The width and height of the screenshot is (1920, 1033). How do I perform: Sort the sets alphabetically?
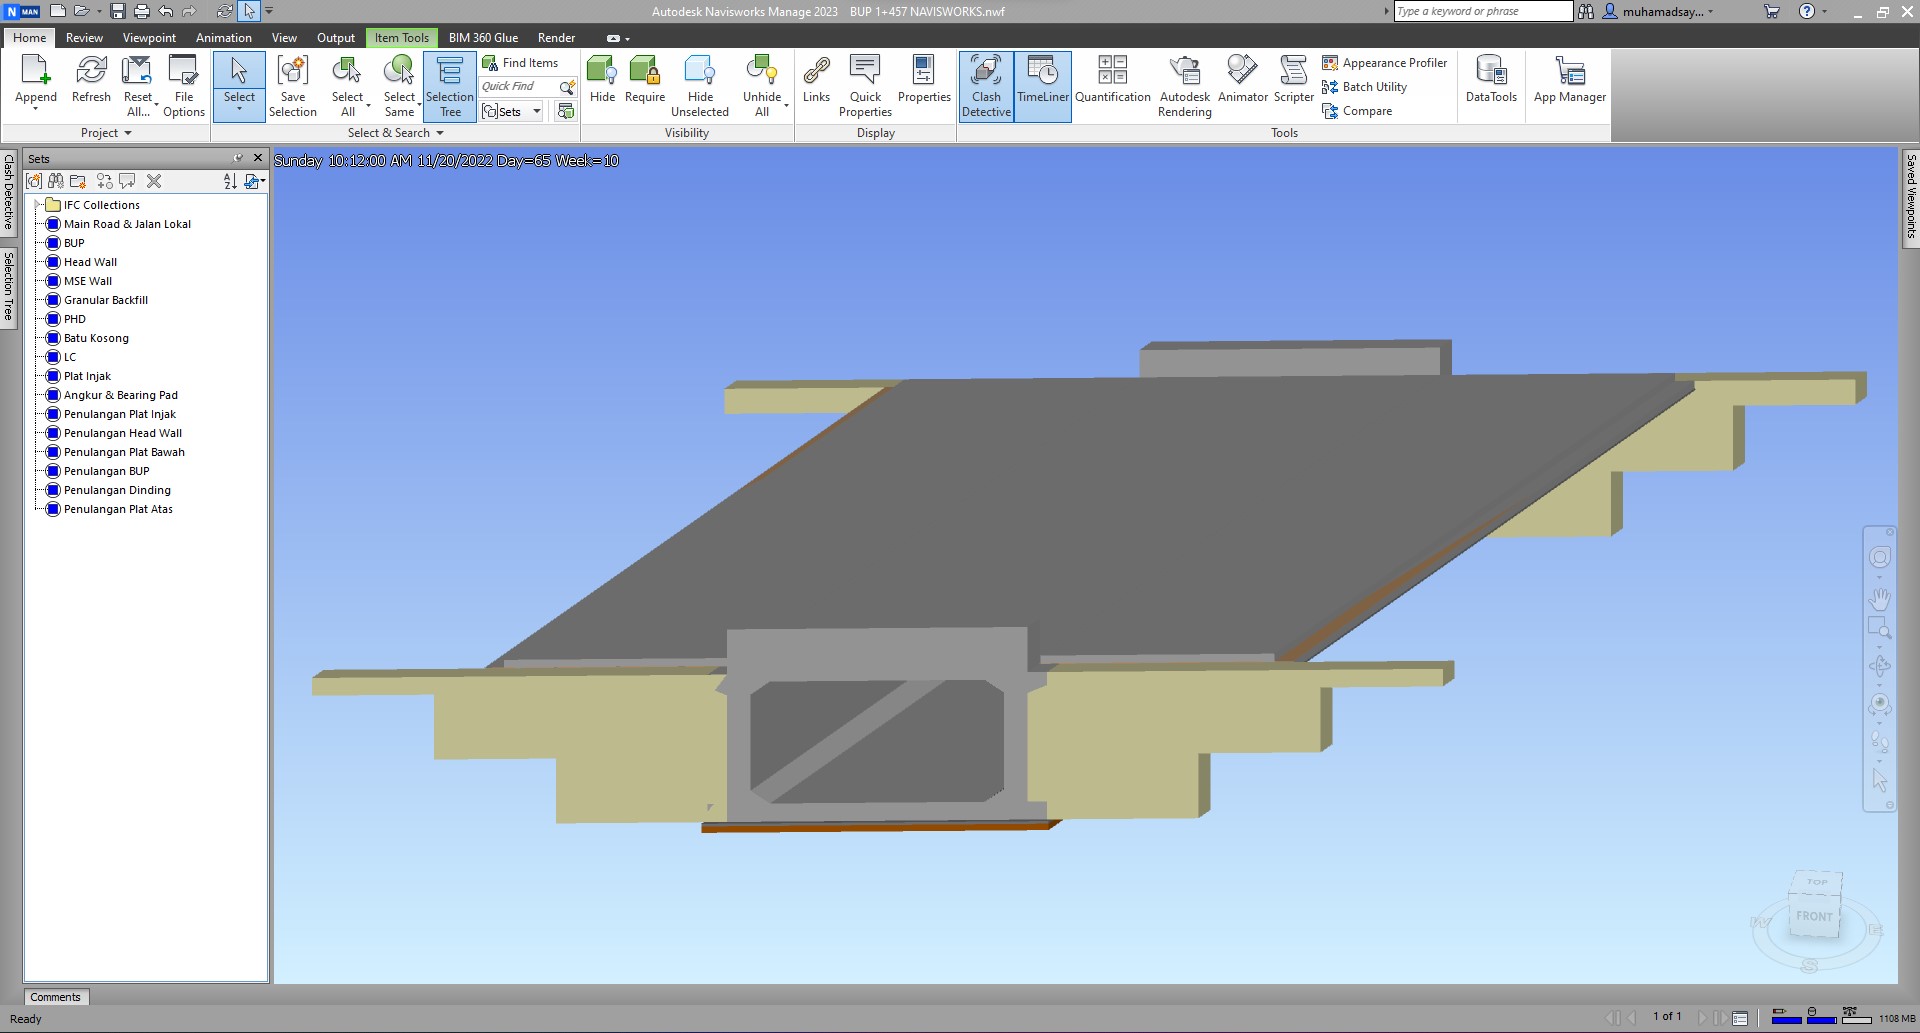click(x=230, y=181)
